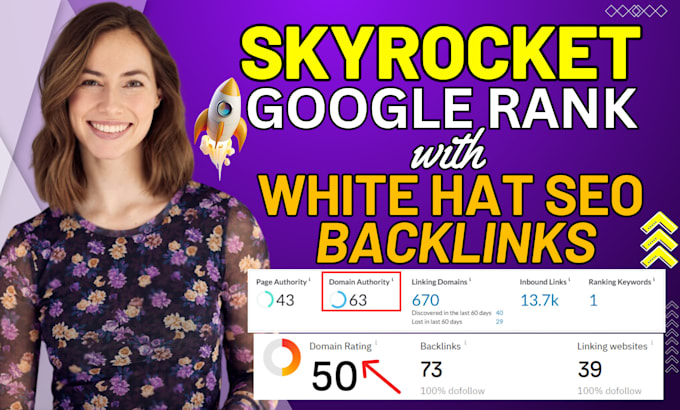Select the Ranking Keywords label
Viewport: 680px width, 410px height.
pyautogui.click(x=620, y=282)
